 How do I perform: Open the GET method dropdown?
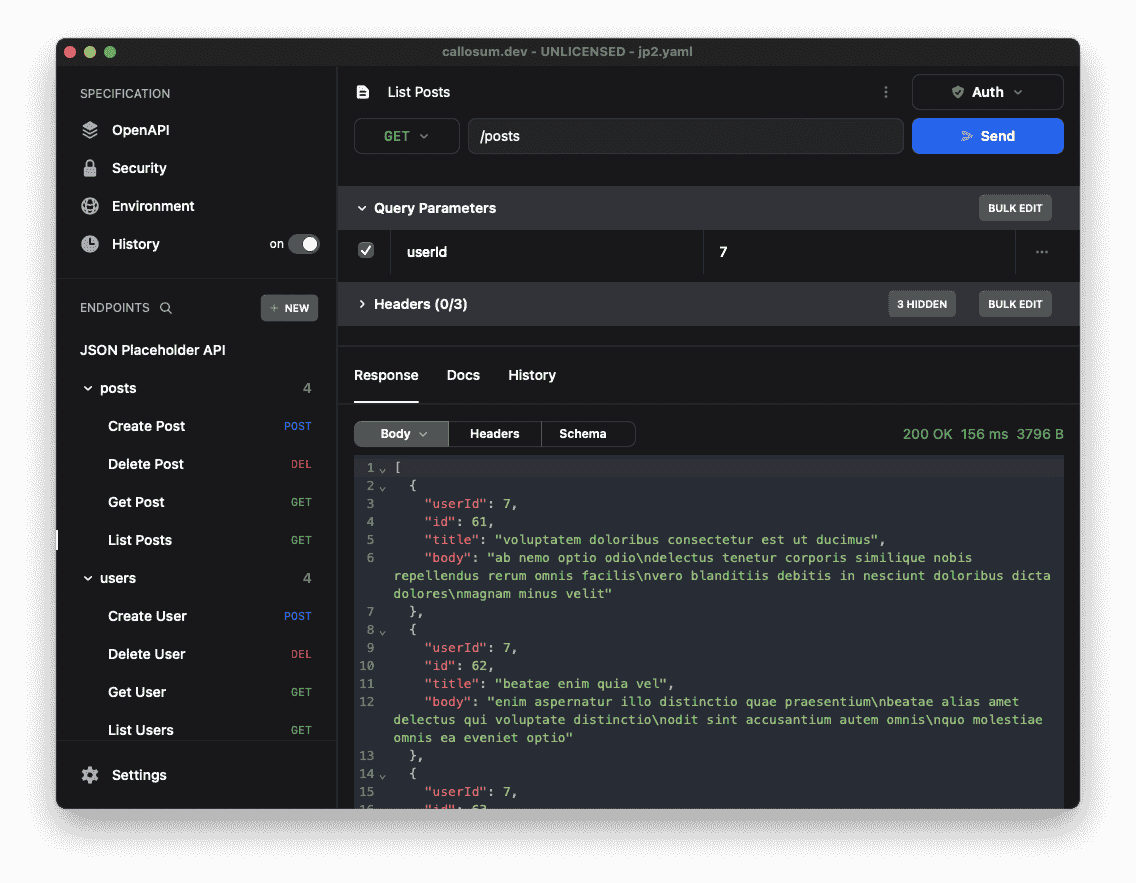click(406, 136)
